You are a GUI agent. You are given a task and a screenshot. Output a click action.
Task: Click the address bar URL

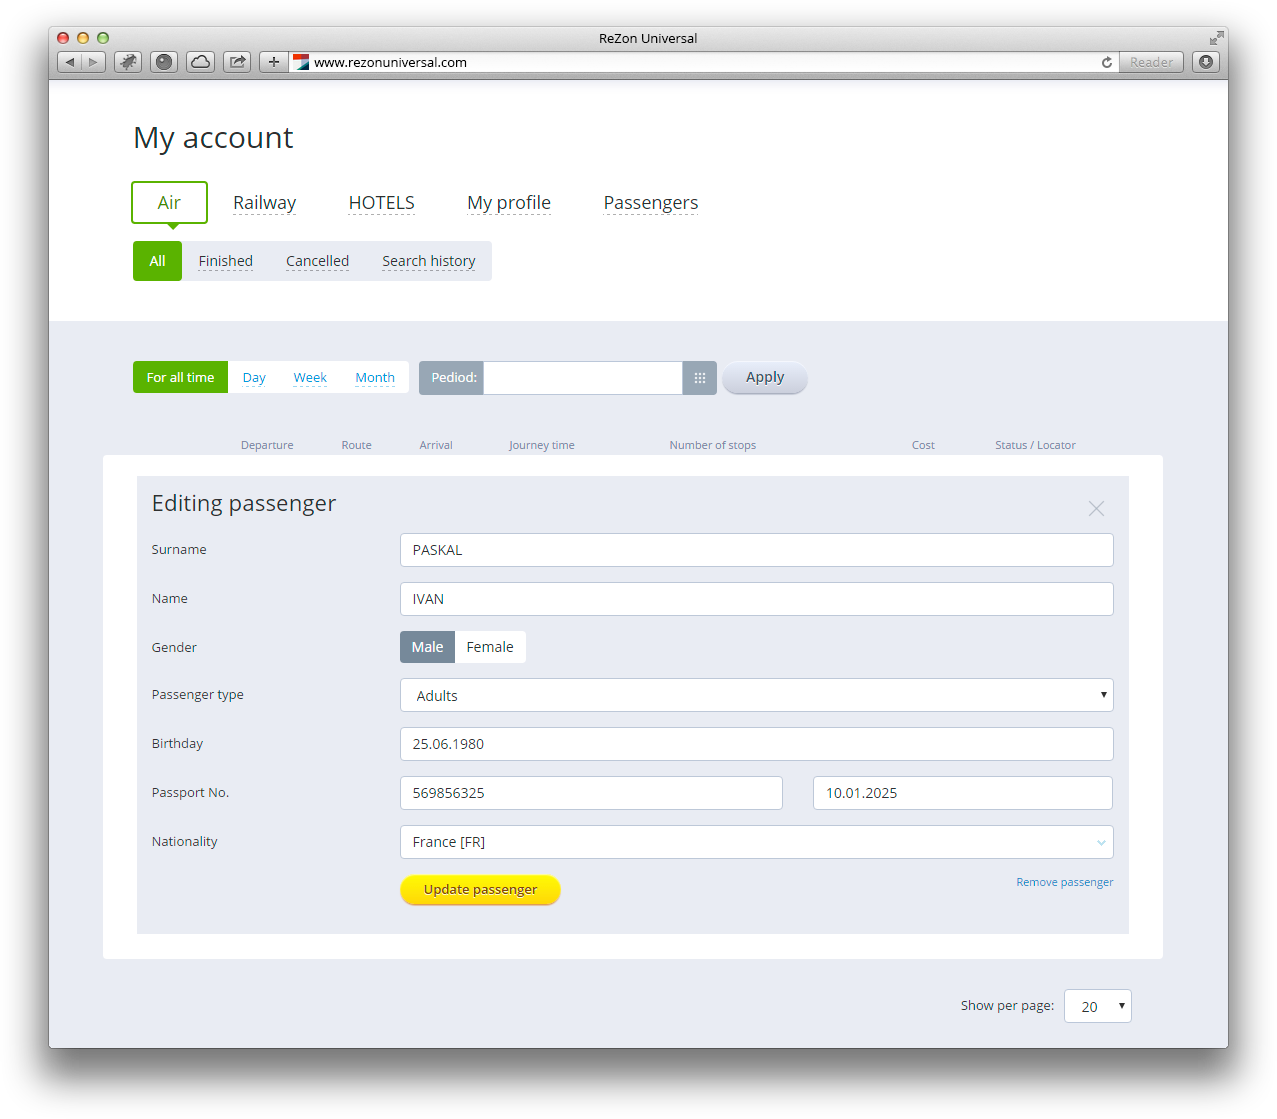point(390,62)
